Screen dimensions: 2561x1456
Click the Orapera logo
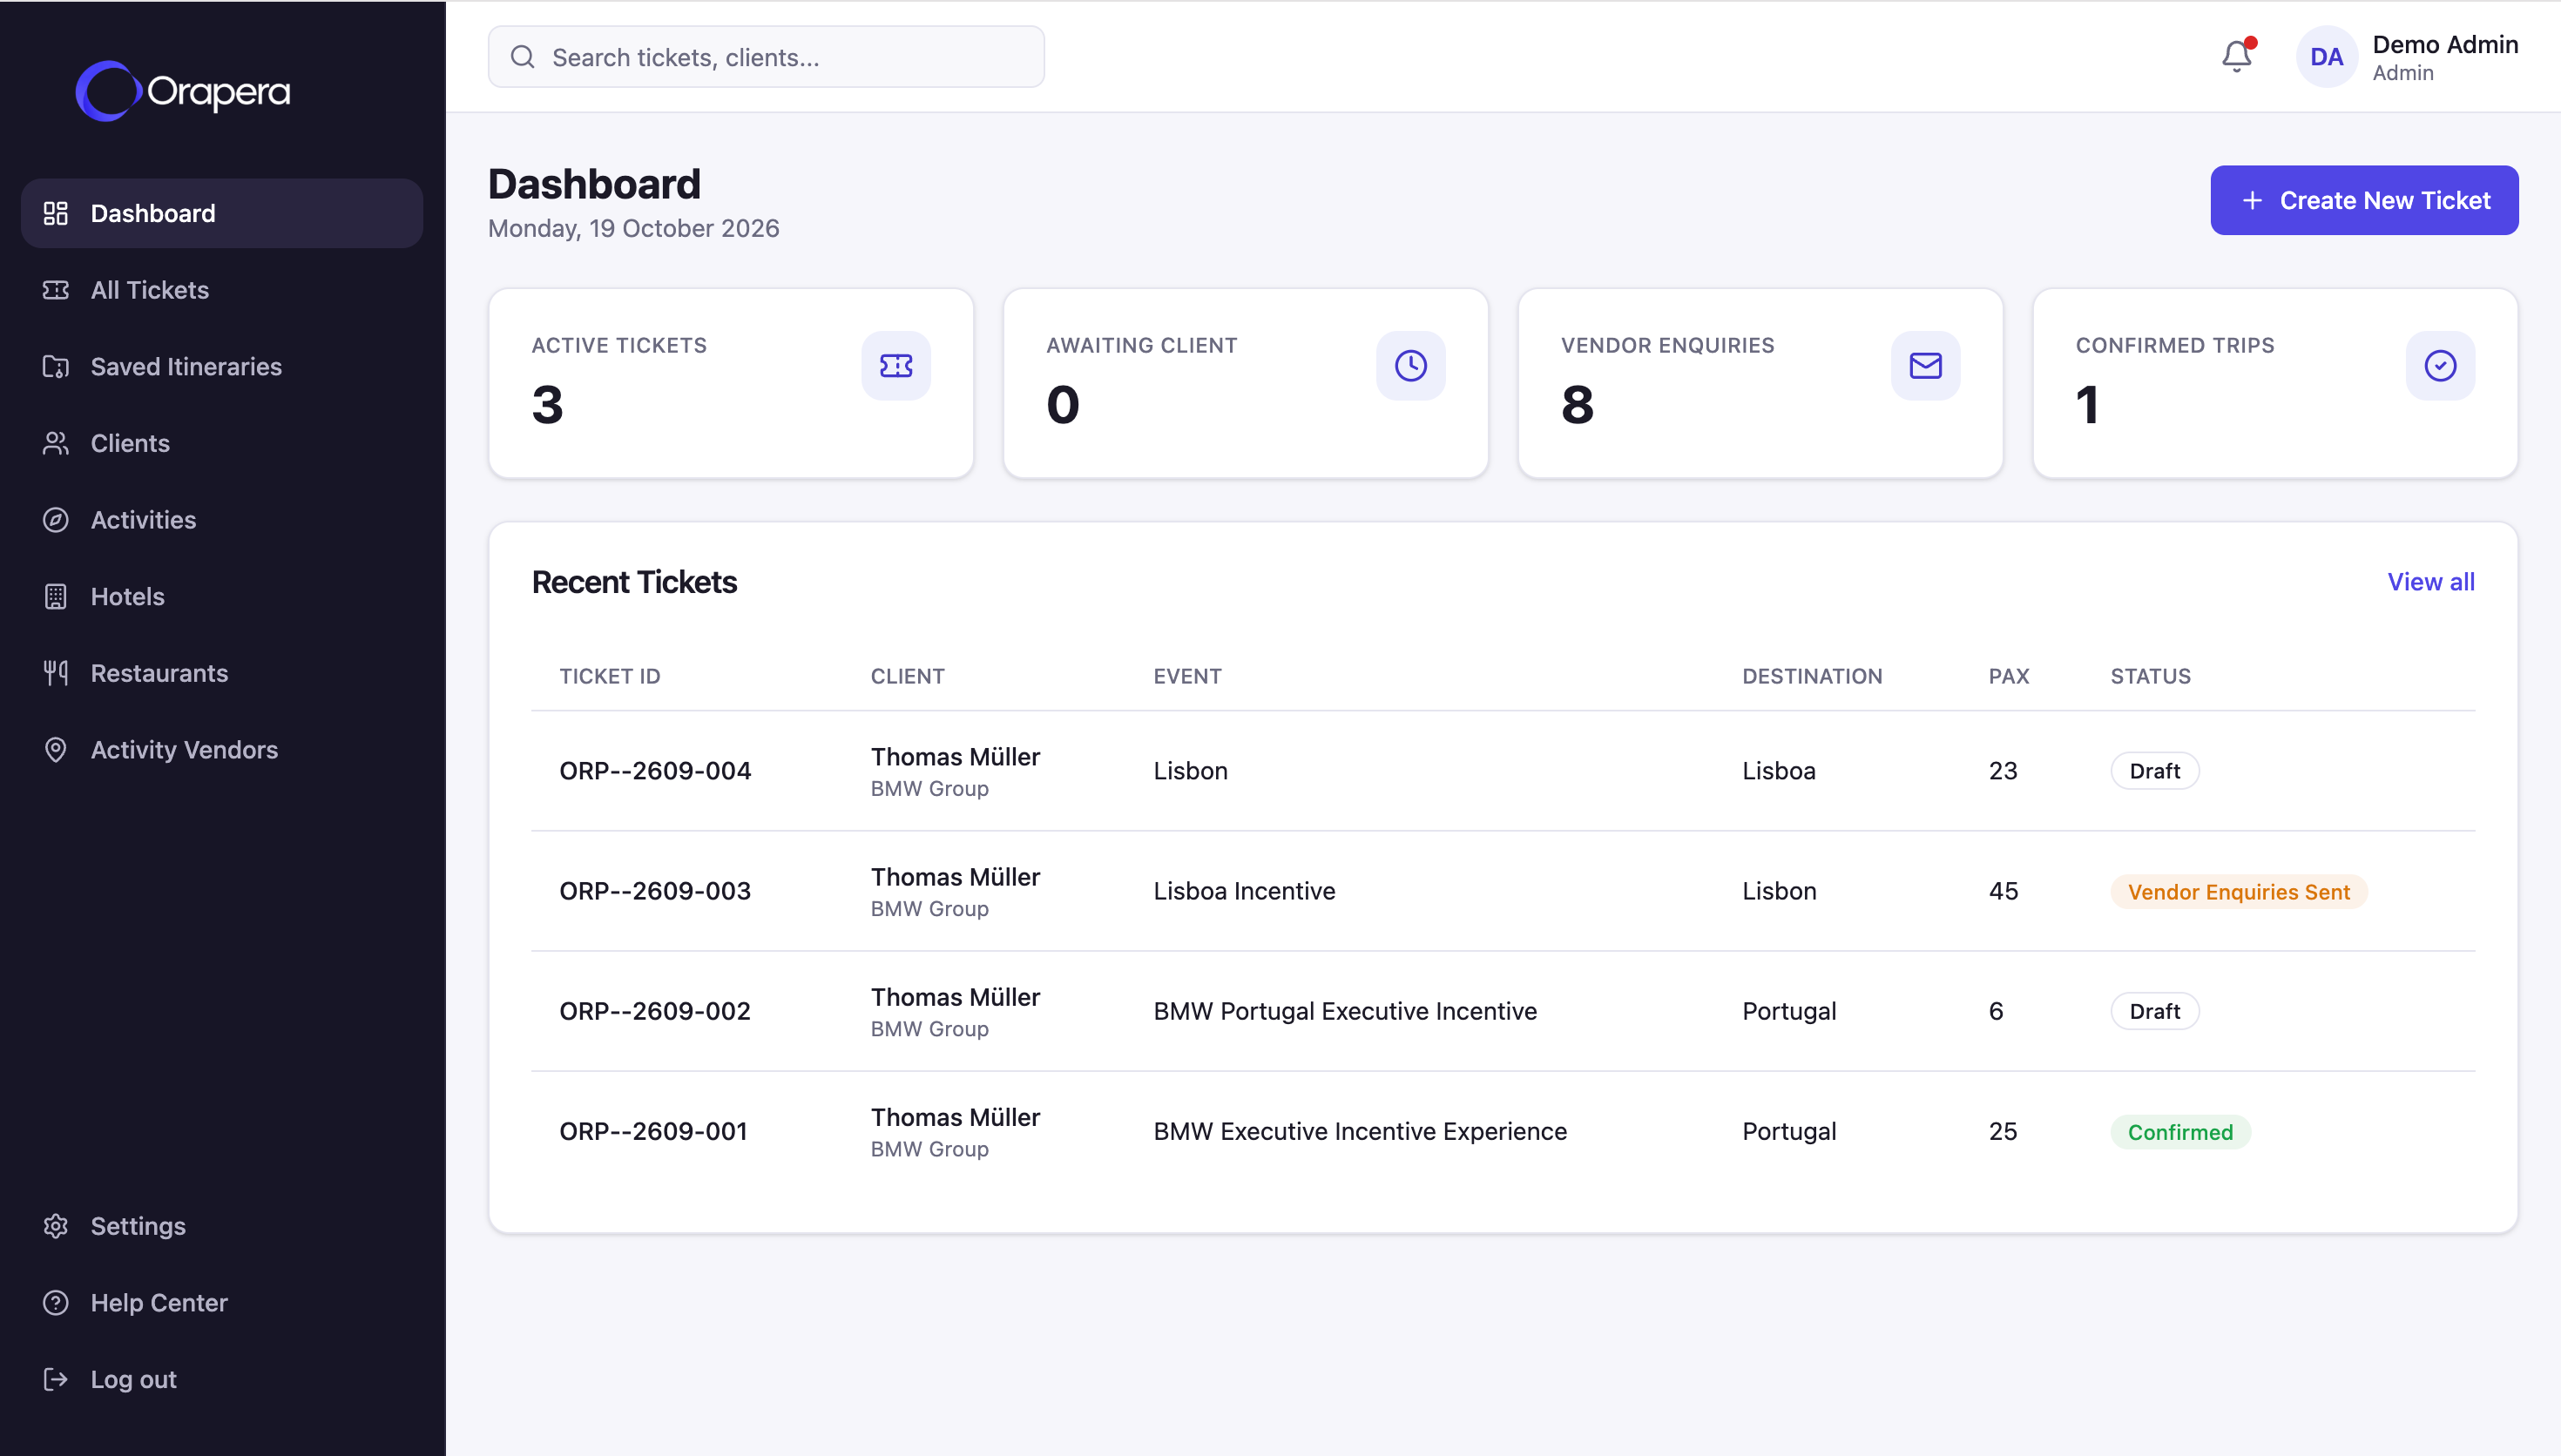[x=183, y=91]
